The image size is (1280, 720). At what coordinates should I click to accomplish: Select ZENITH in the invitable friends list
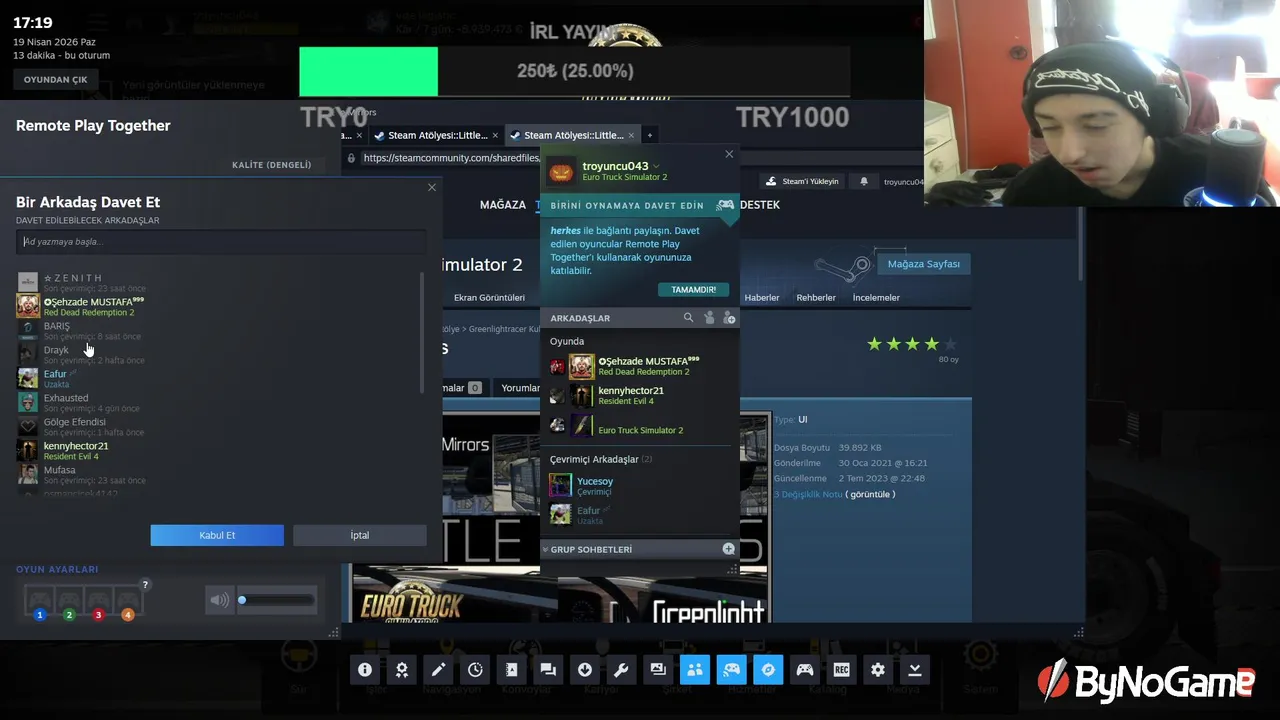click(218, 282)
